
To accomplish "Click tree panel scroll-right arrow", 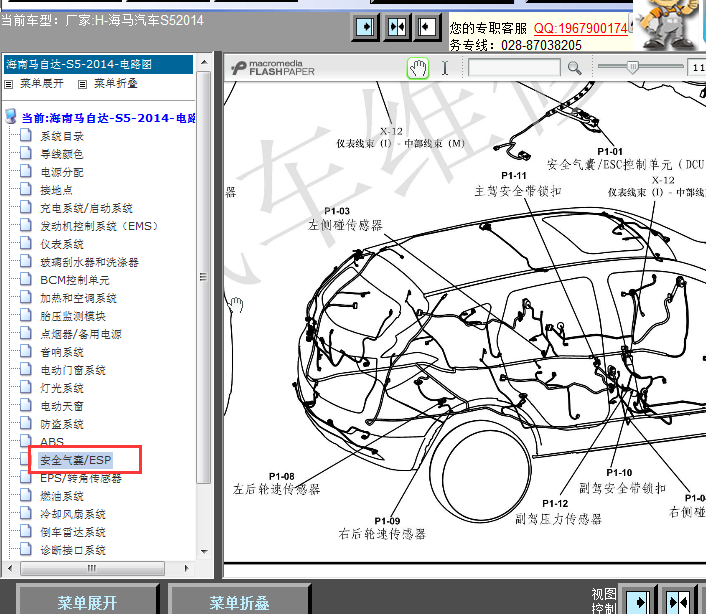I will point(187,568).
